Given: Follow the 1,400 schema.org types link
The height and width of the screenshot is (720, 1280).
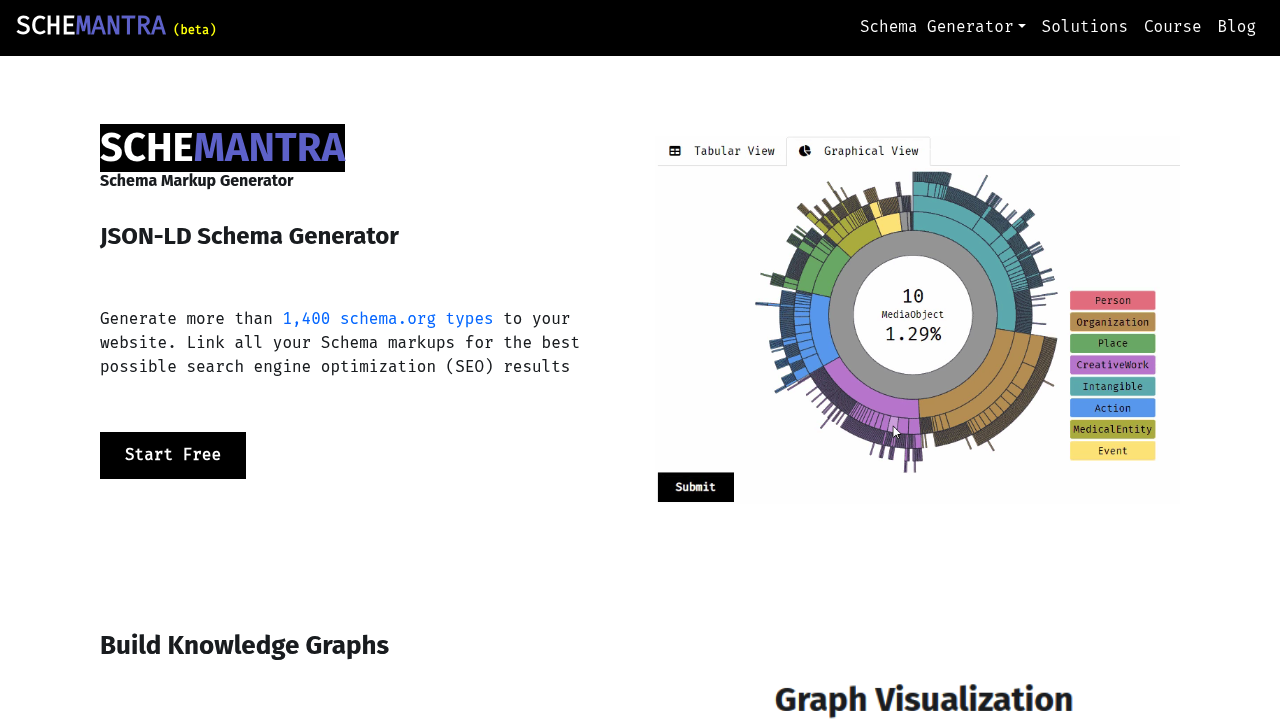Looking at the screenshot, I should [388, 319].
